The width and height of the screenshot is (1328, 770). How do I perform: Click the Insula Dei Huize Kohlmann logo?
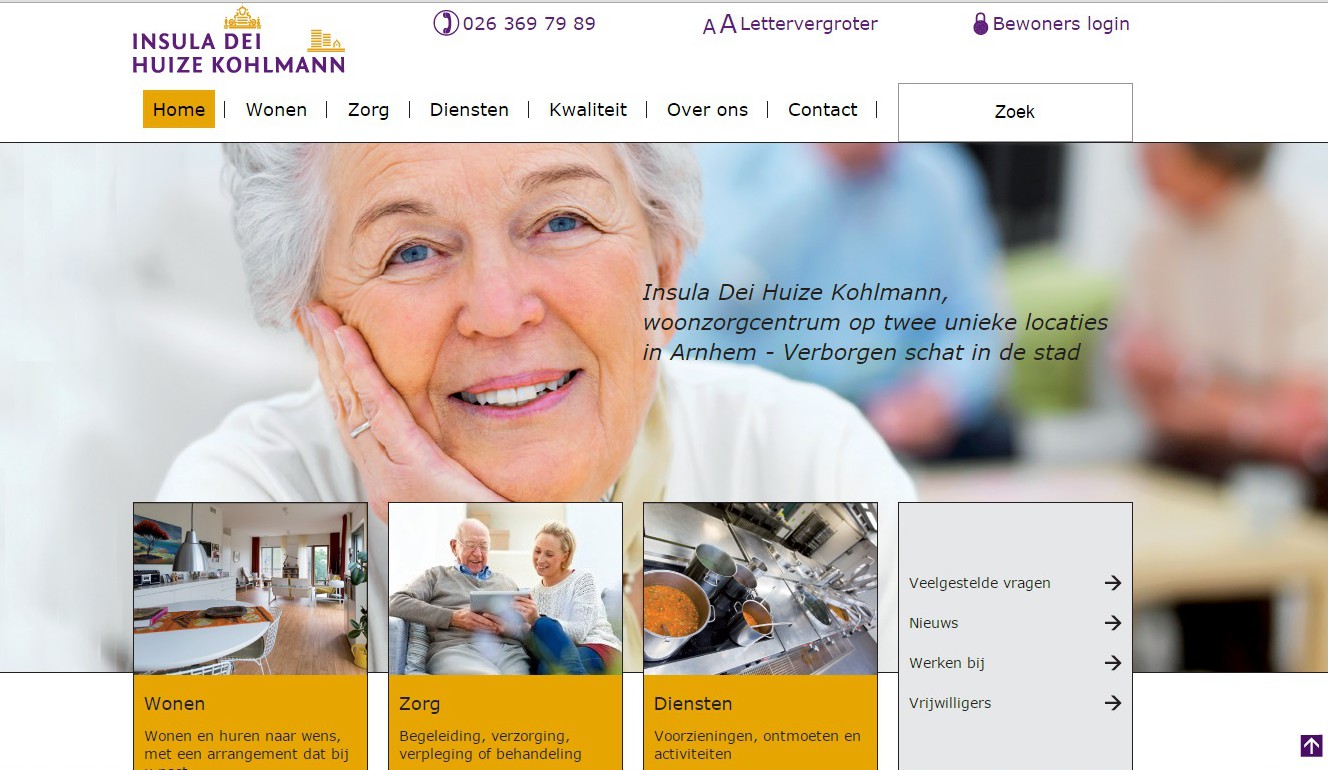coord(239,40)
